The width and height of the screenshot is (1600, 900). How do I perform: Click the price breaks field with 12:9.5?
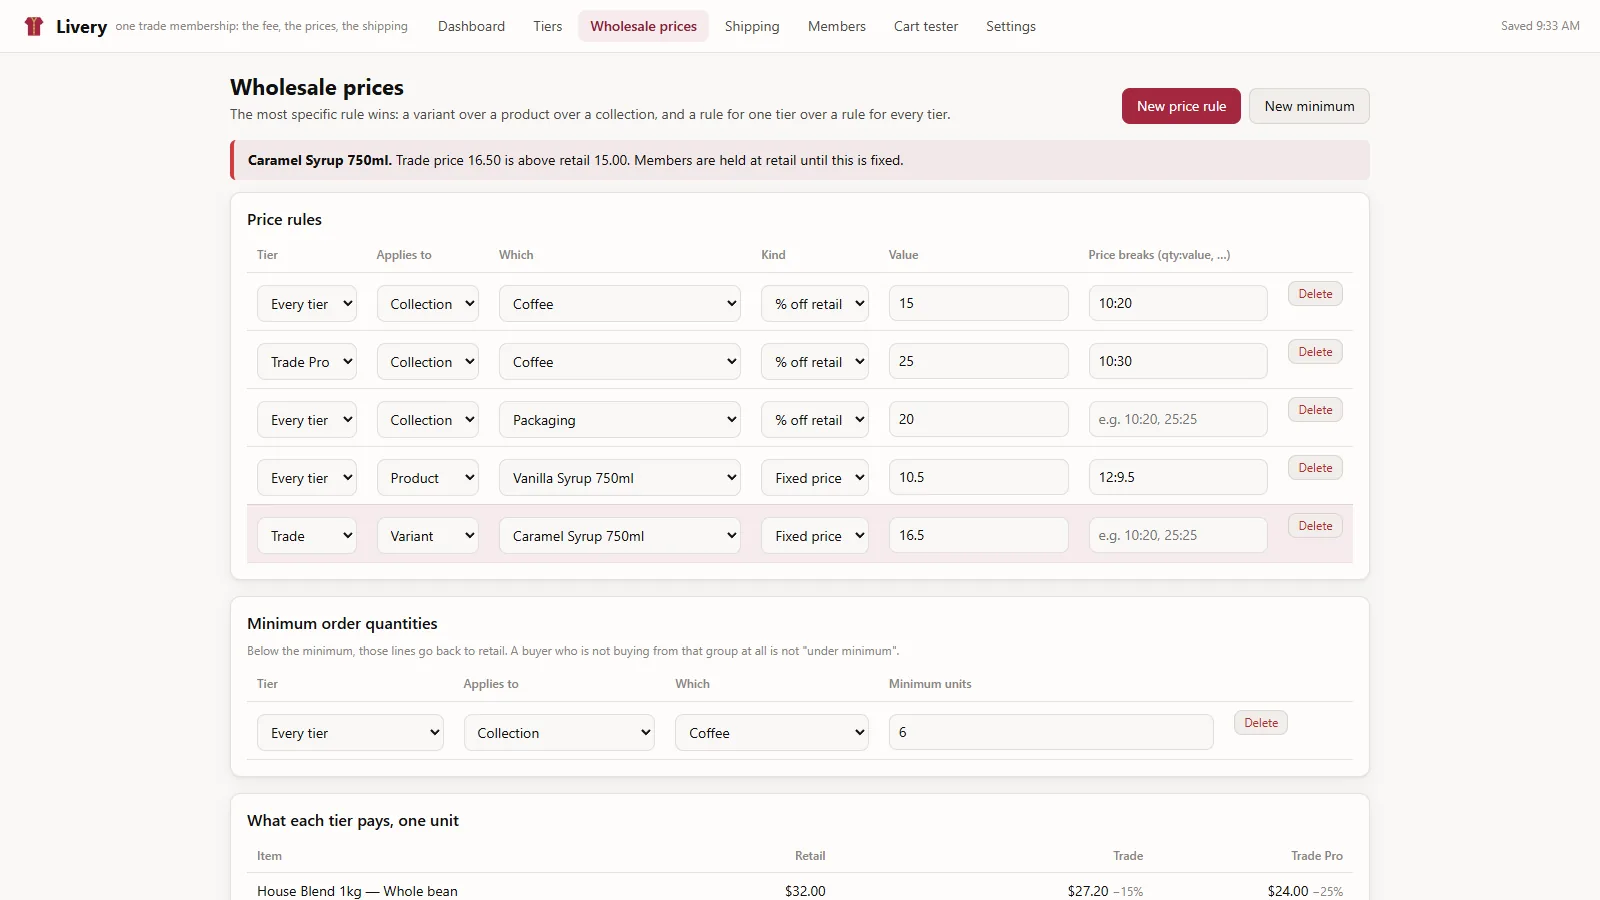tap(1178, 477)
